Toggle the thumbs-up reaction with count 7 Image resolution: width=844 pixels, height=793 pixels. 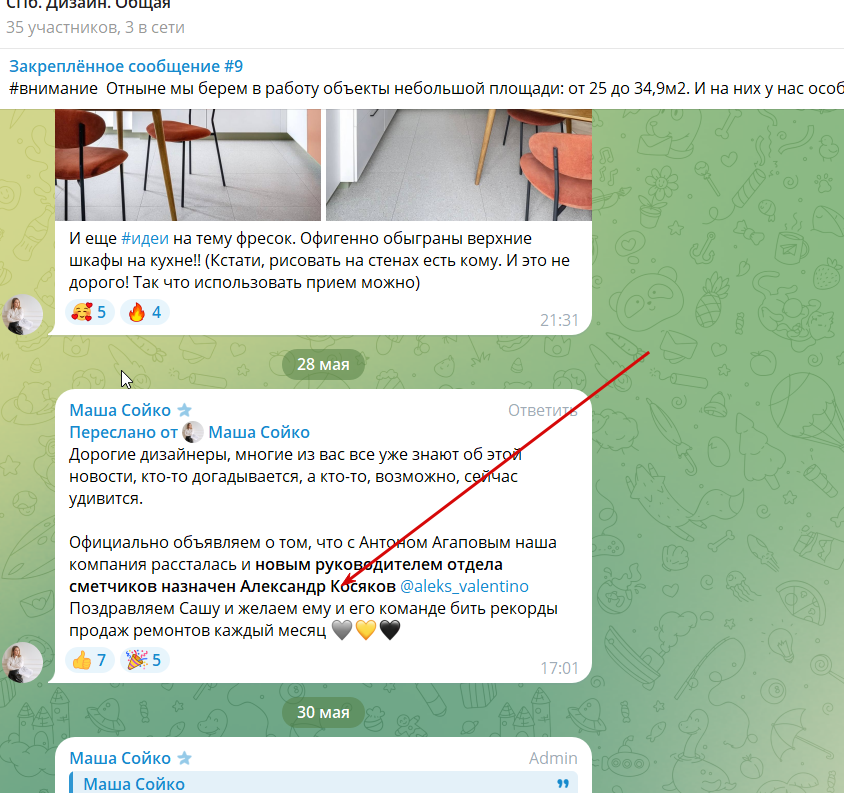click(89, 659)
